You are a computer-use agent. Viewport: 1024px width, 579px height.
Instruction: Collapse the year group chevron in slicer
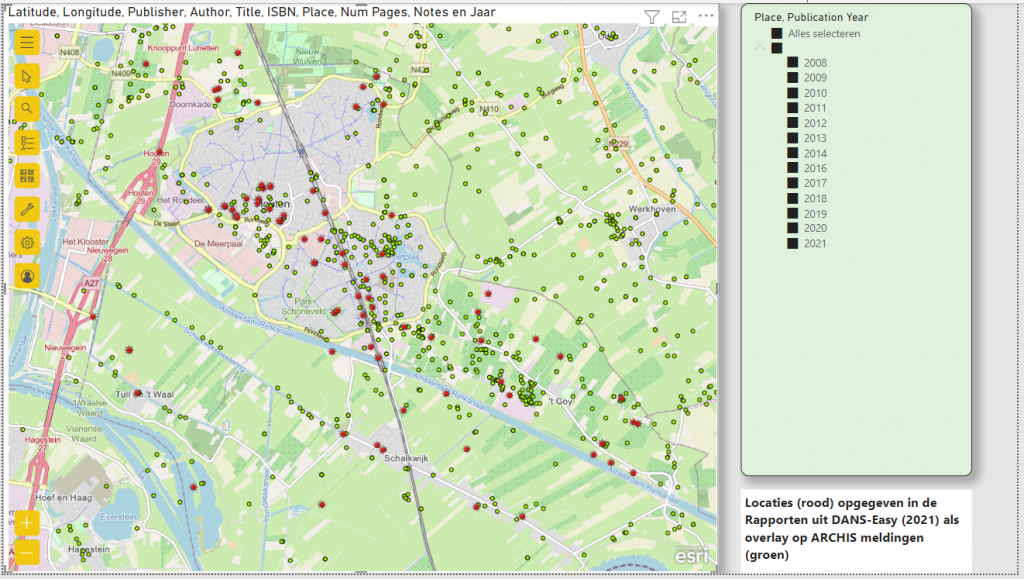pos(759,48)
